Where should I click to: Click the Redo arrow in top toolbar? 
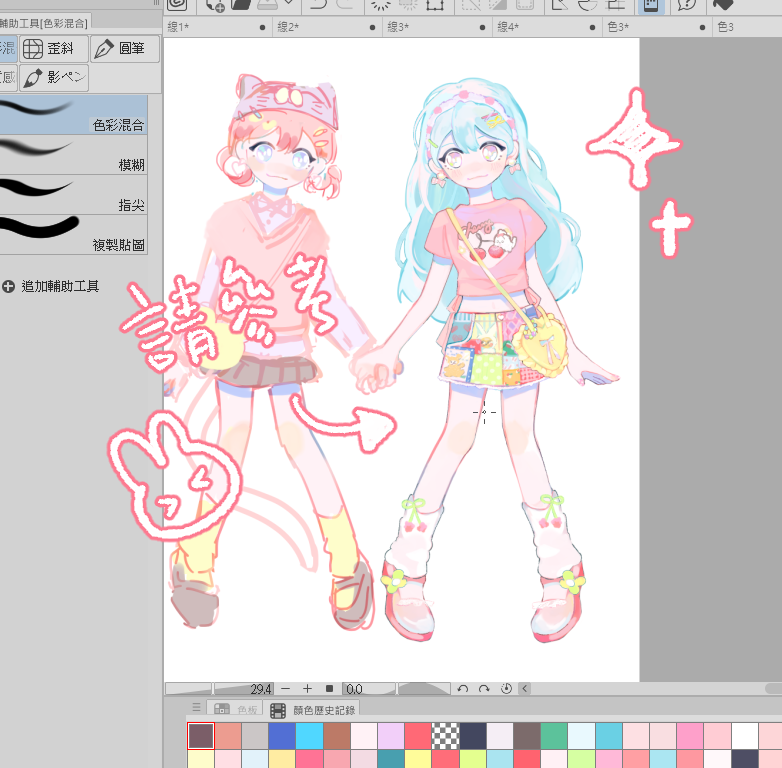click(346, 4)
